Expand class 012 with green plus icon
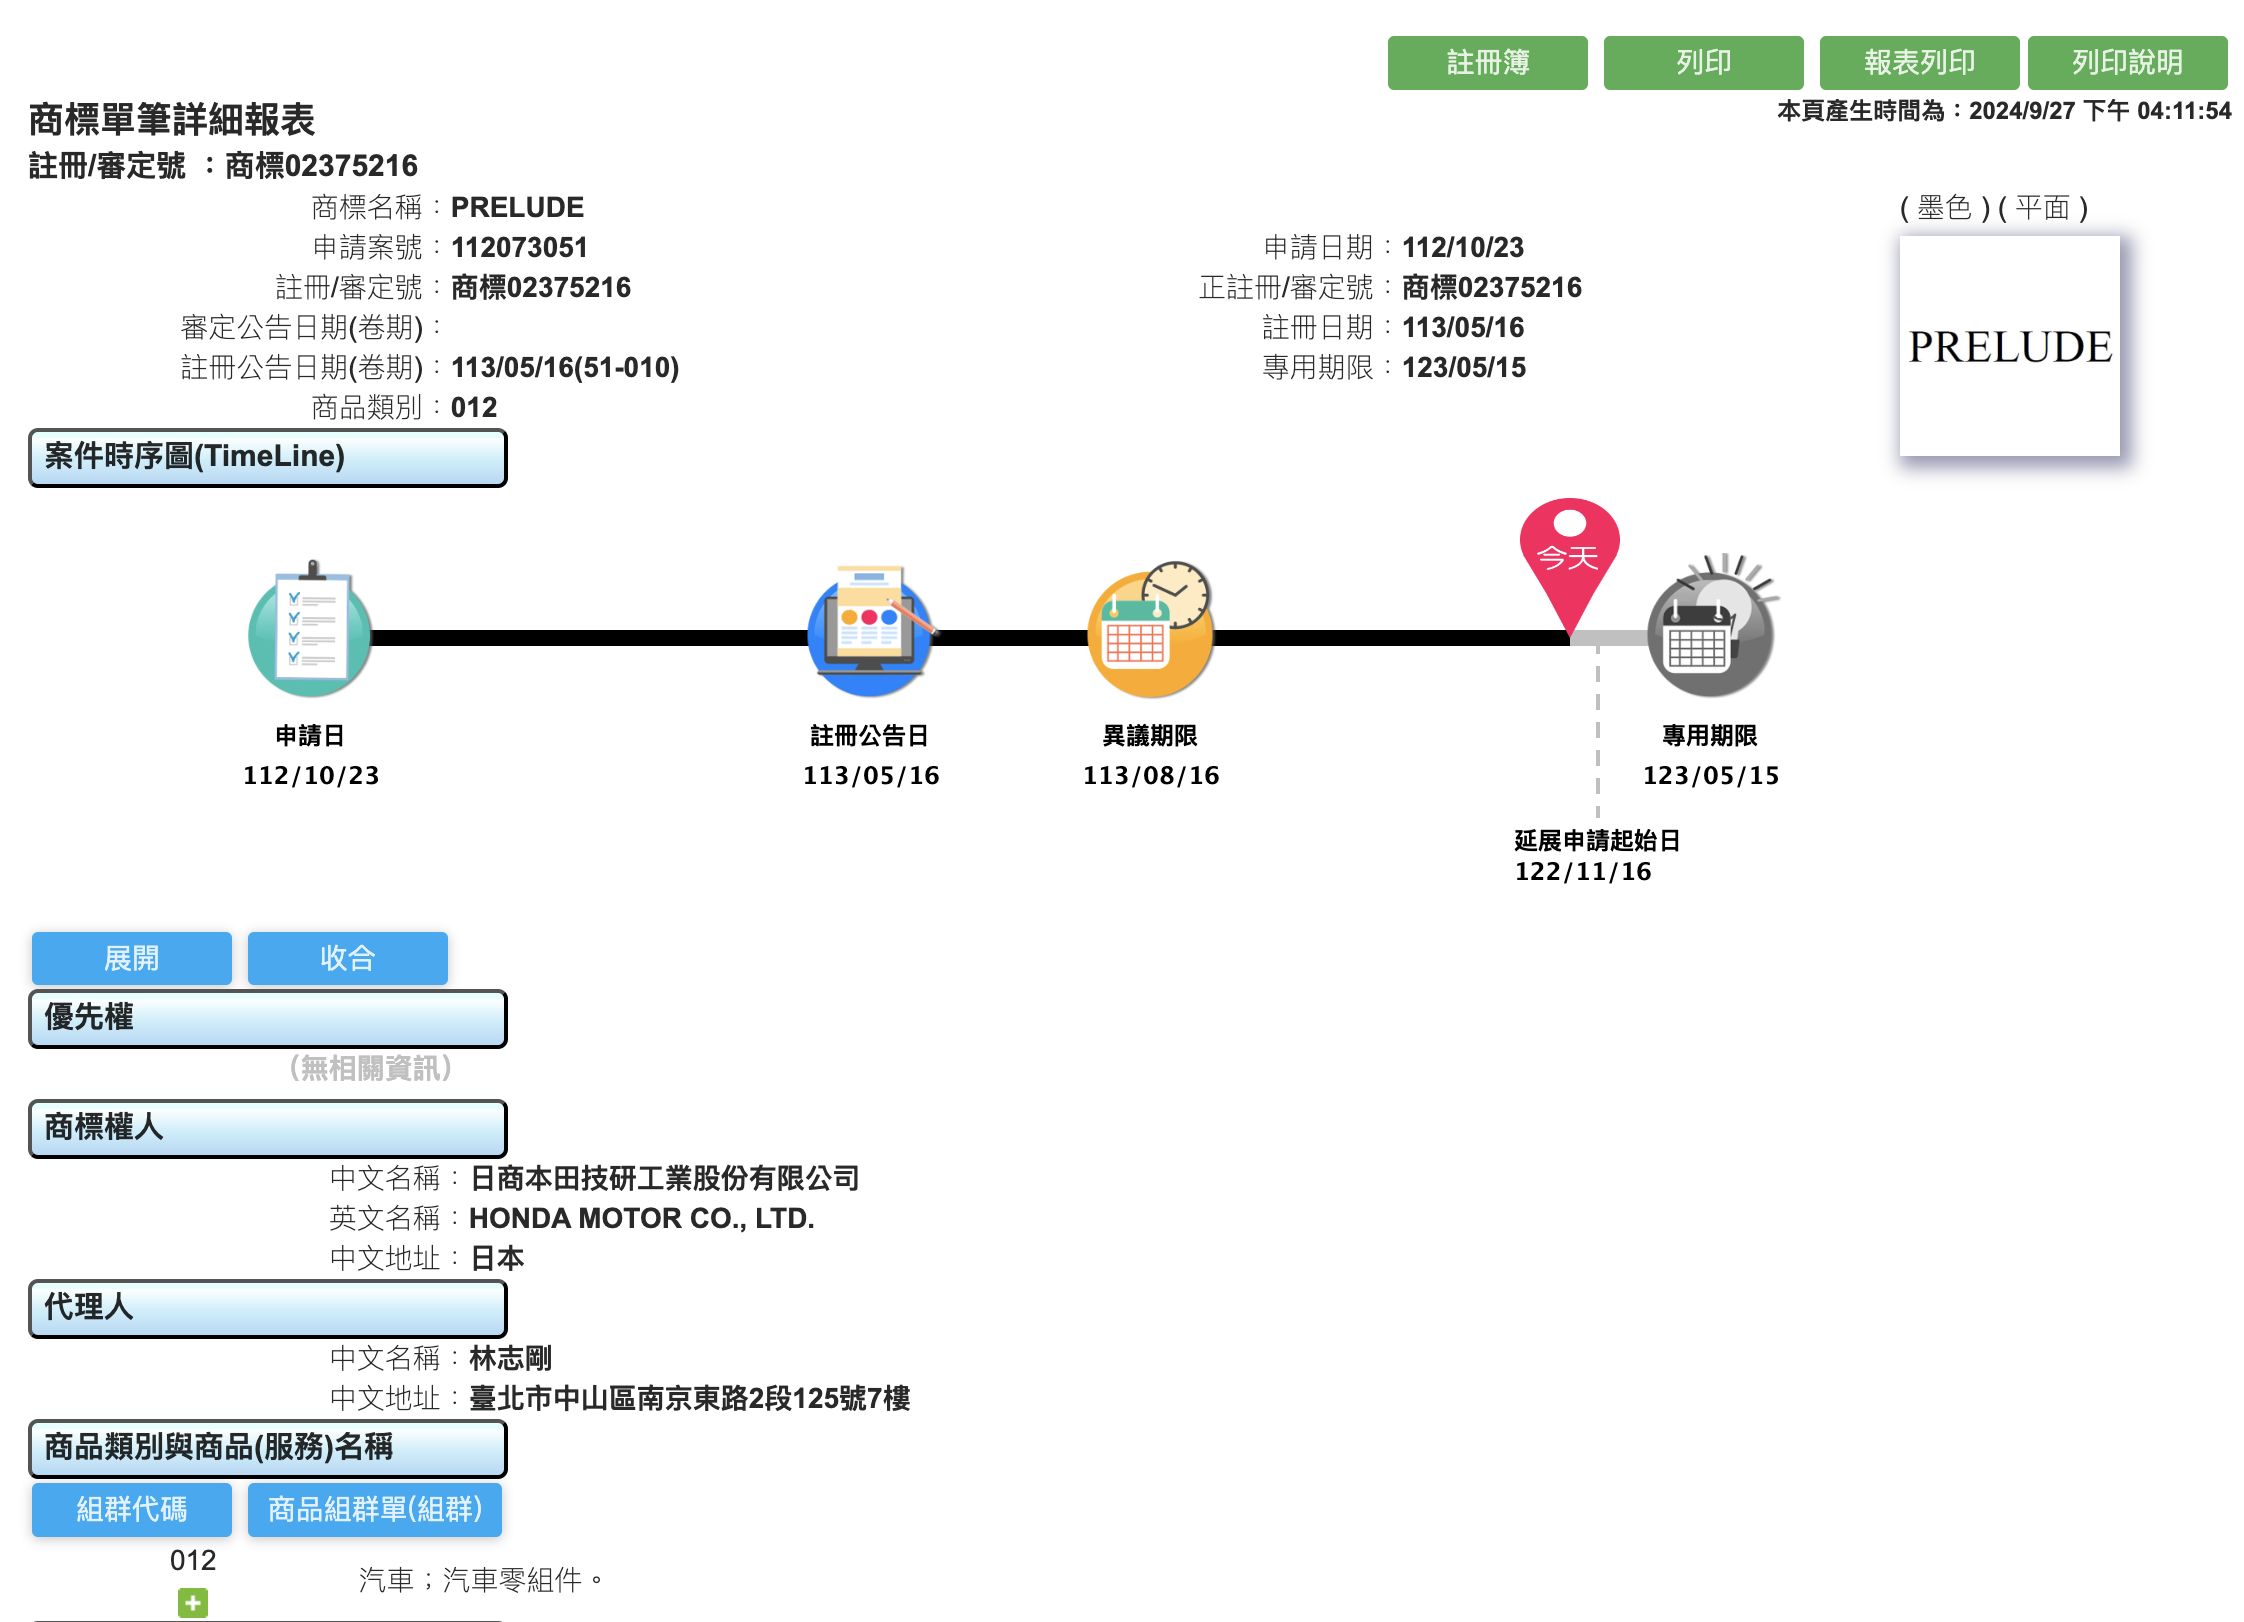This screenshot has width=2244, height=1622. point(193,1602)
